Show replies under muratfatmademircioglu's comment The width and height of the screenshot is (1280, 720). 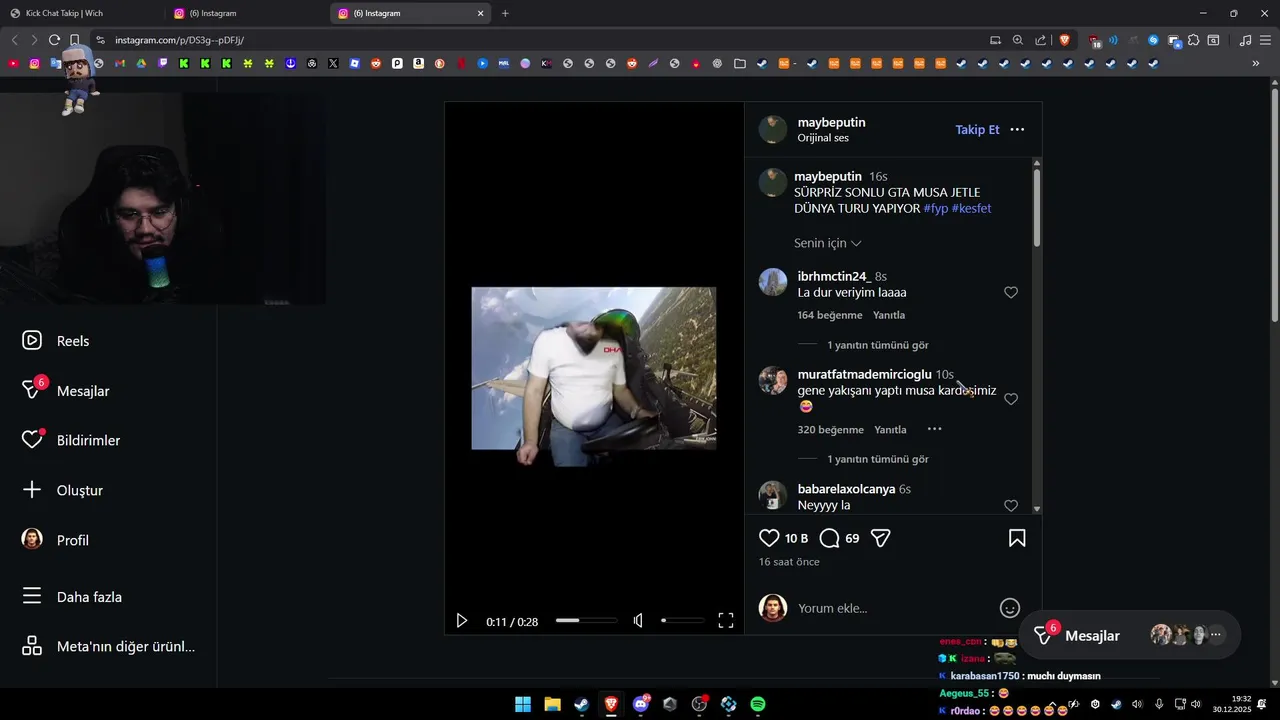[877, 459]
